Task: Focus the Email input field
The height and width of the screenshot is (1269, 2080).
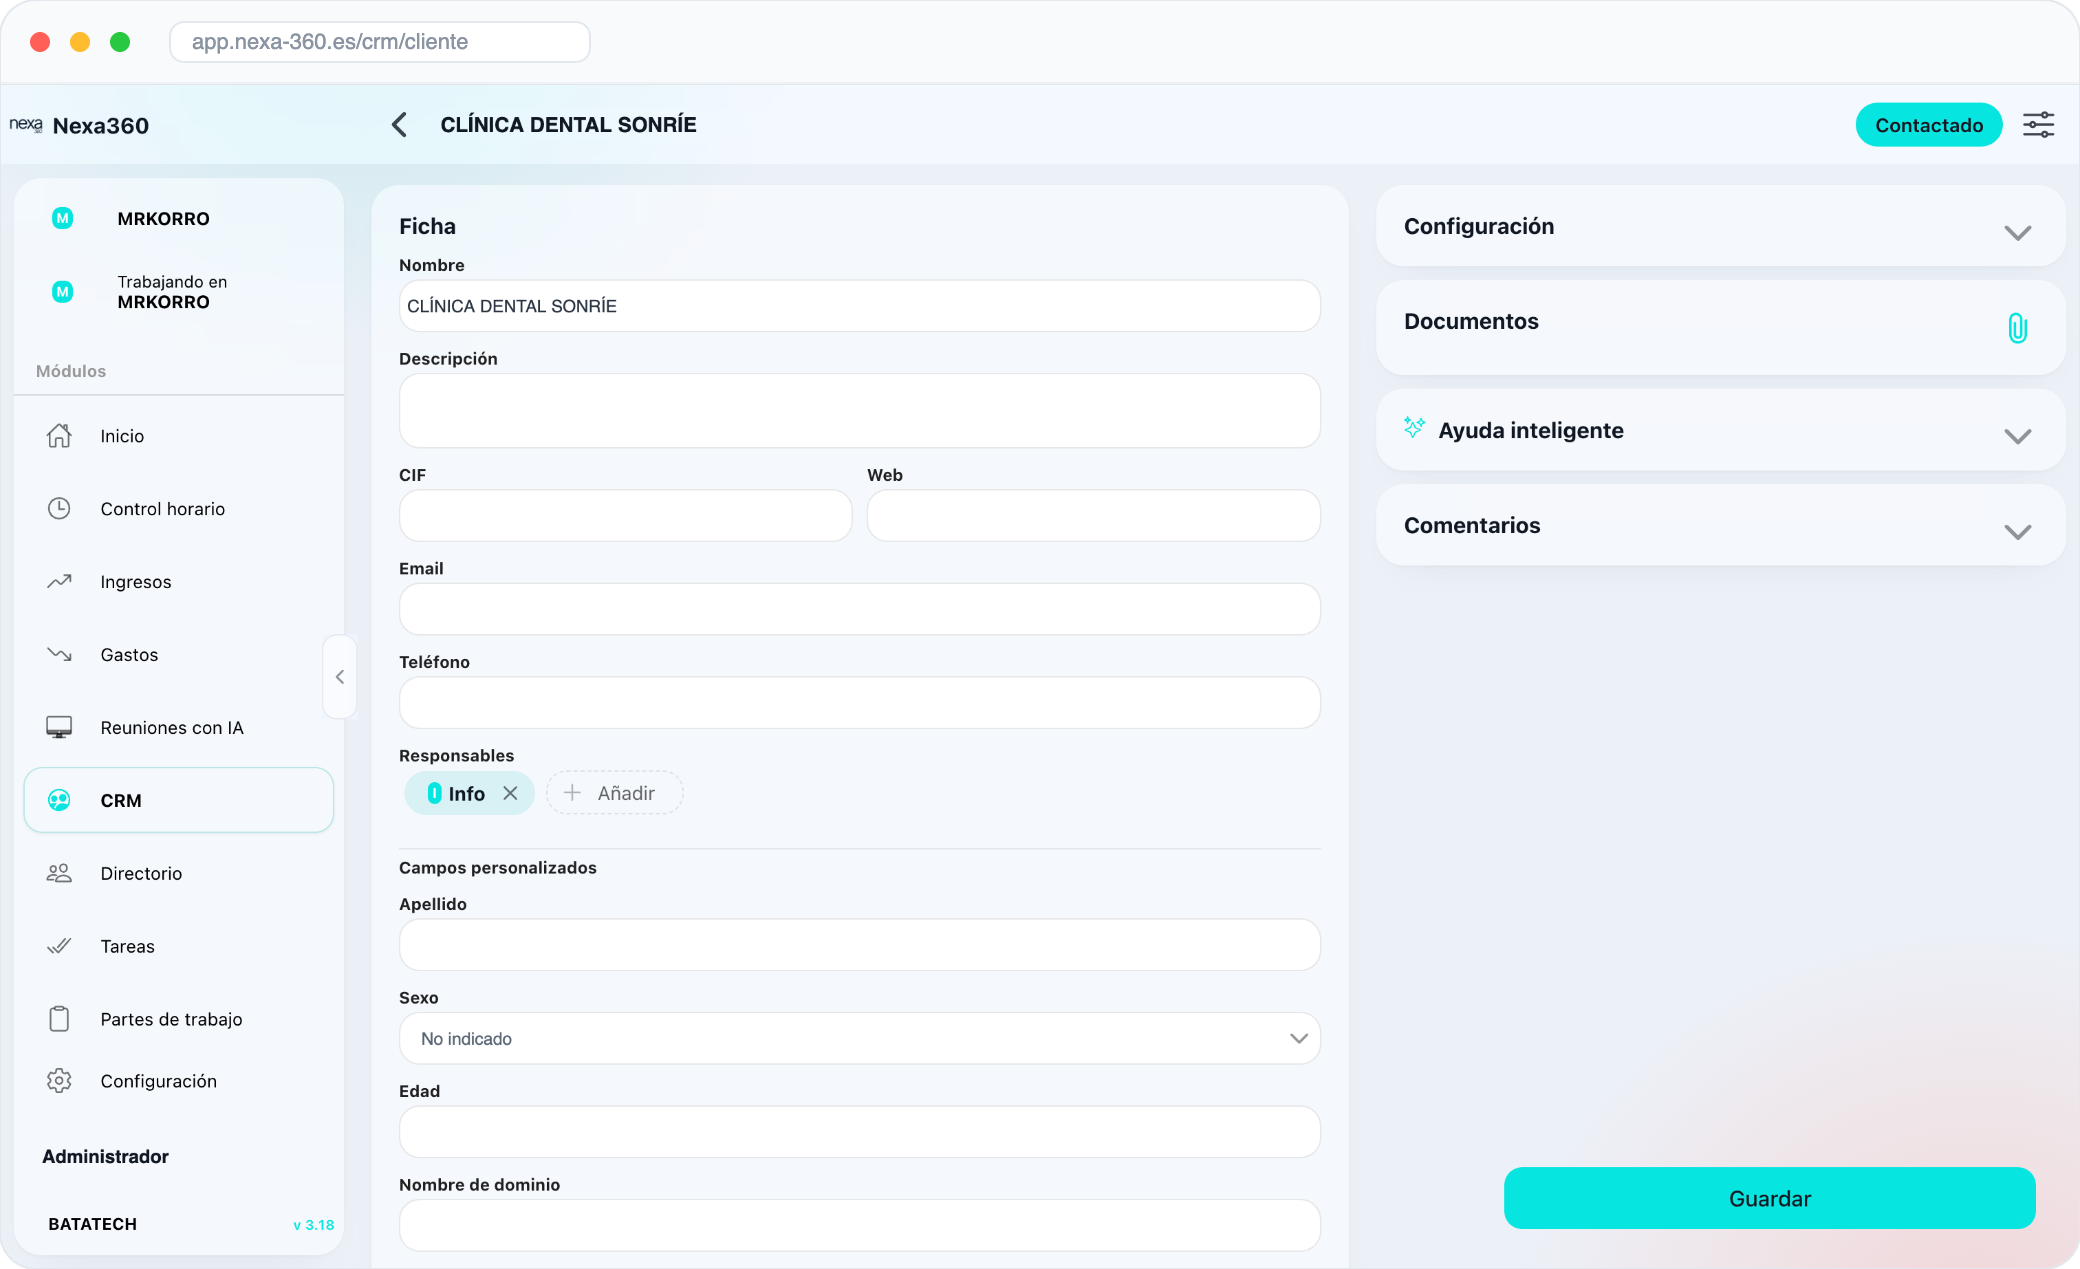Action: pos(859,609)
